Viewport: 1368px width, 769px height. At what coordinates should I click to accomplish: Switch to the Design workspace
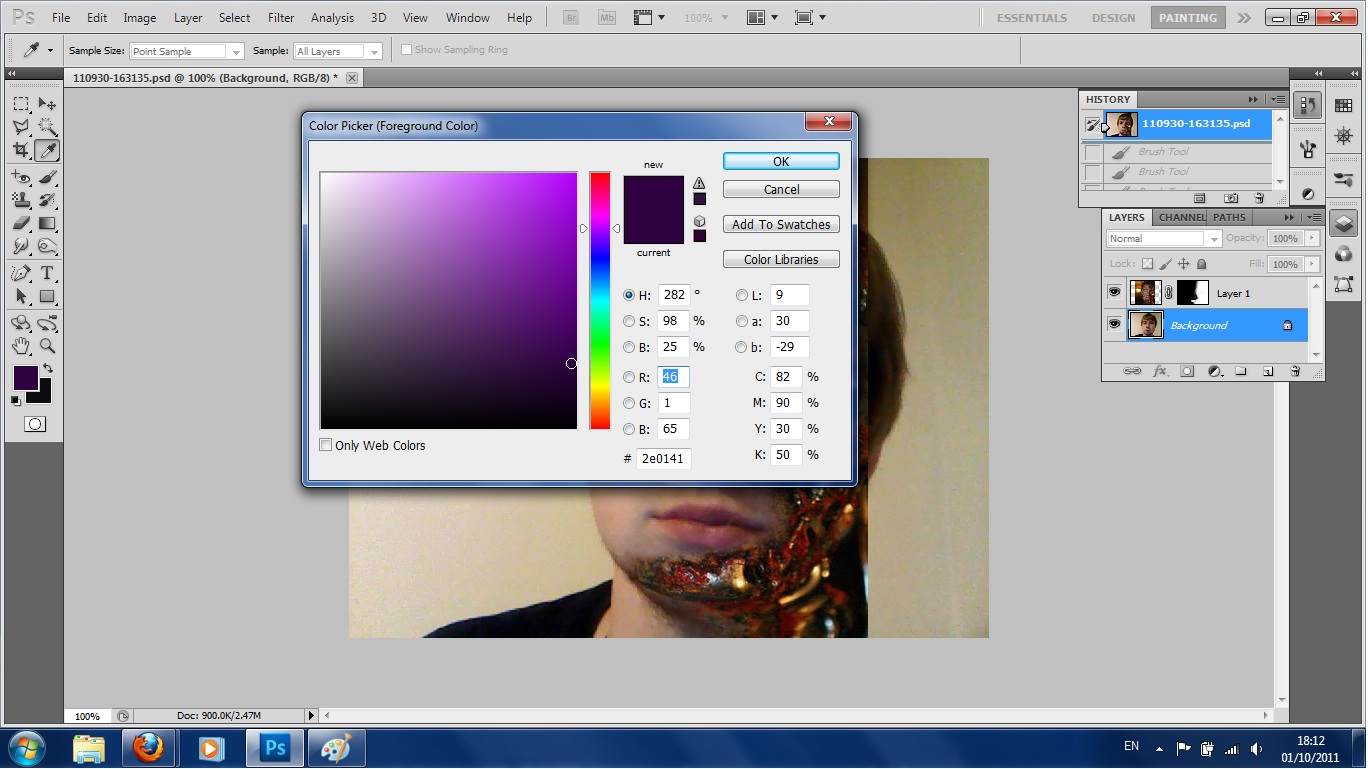[x=1113, y=18]
